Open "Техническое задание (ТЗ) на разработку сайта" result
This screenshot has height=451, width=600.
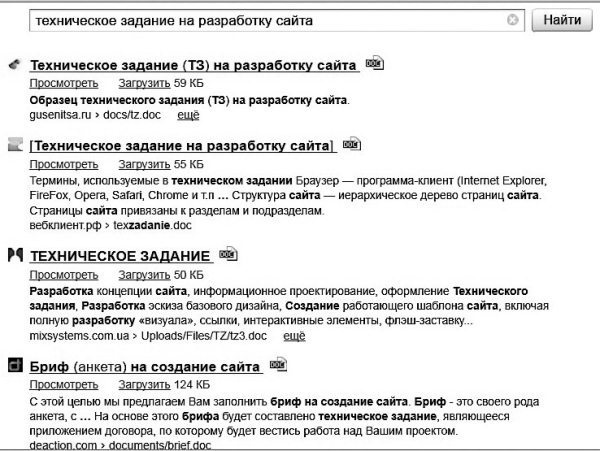(194, 66)
